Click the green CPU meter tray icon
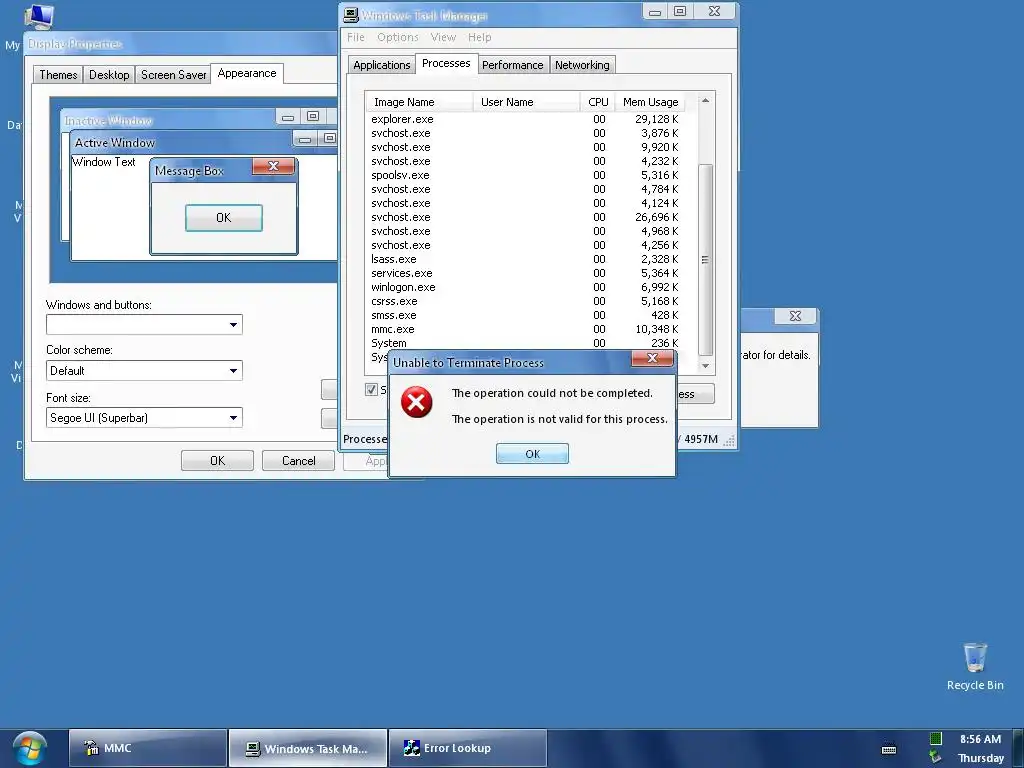 tap(936, 739)
